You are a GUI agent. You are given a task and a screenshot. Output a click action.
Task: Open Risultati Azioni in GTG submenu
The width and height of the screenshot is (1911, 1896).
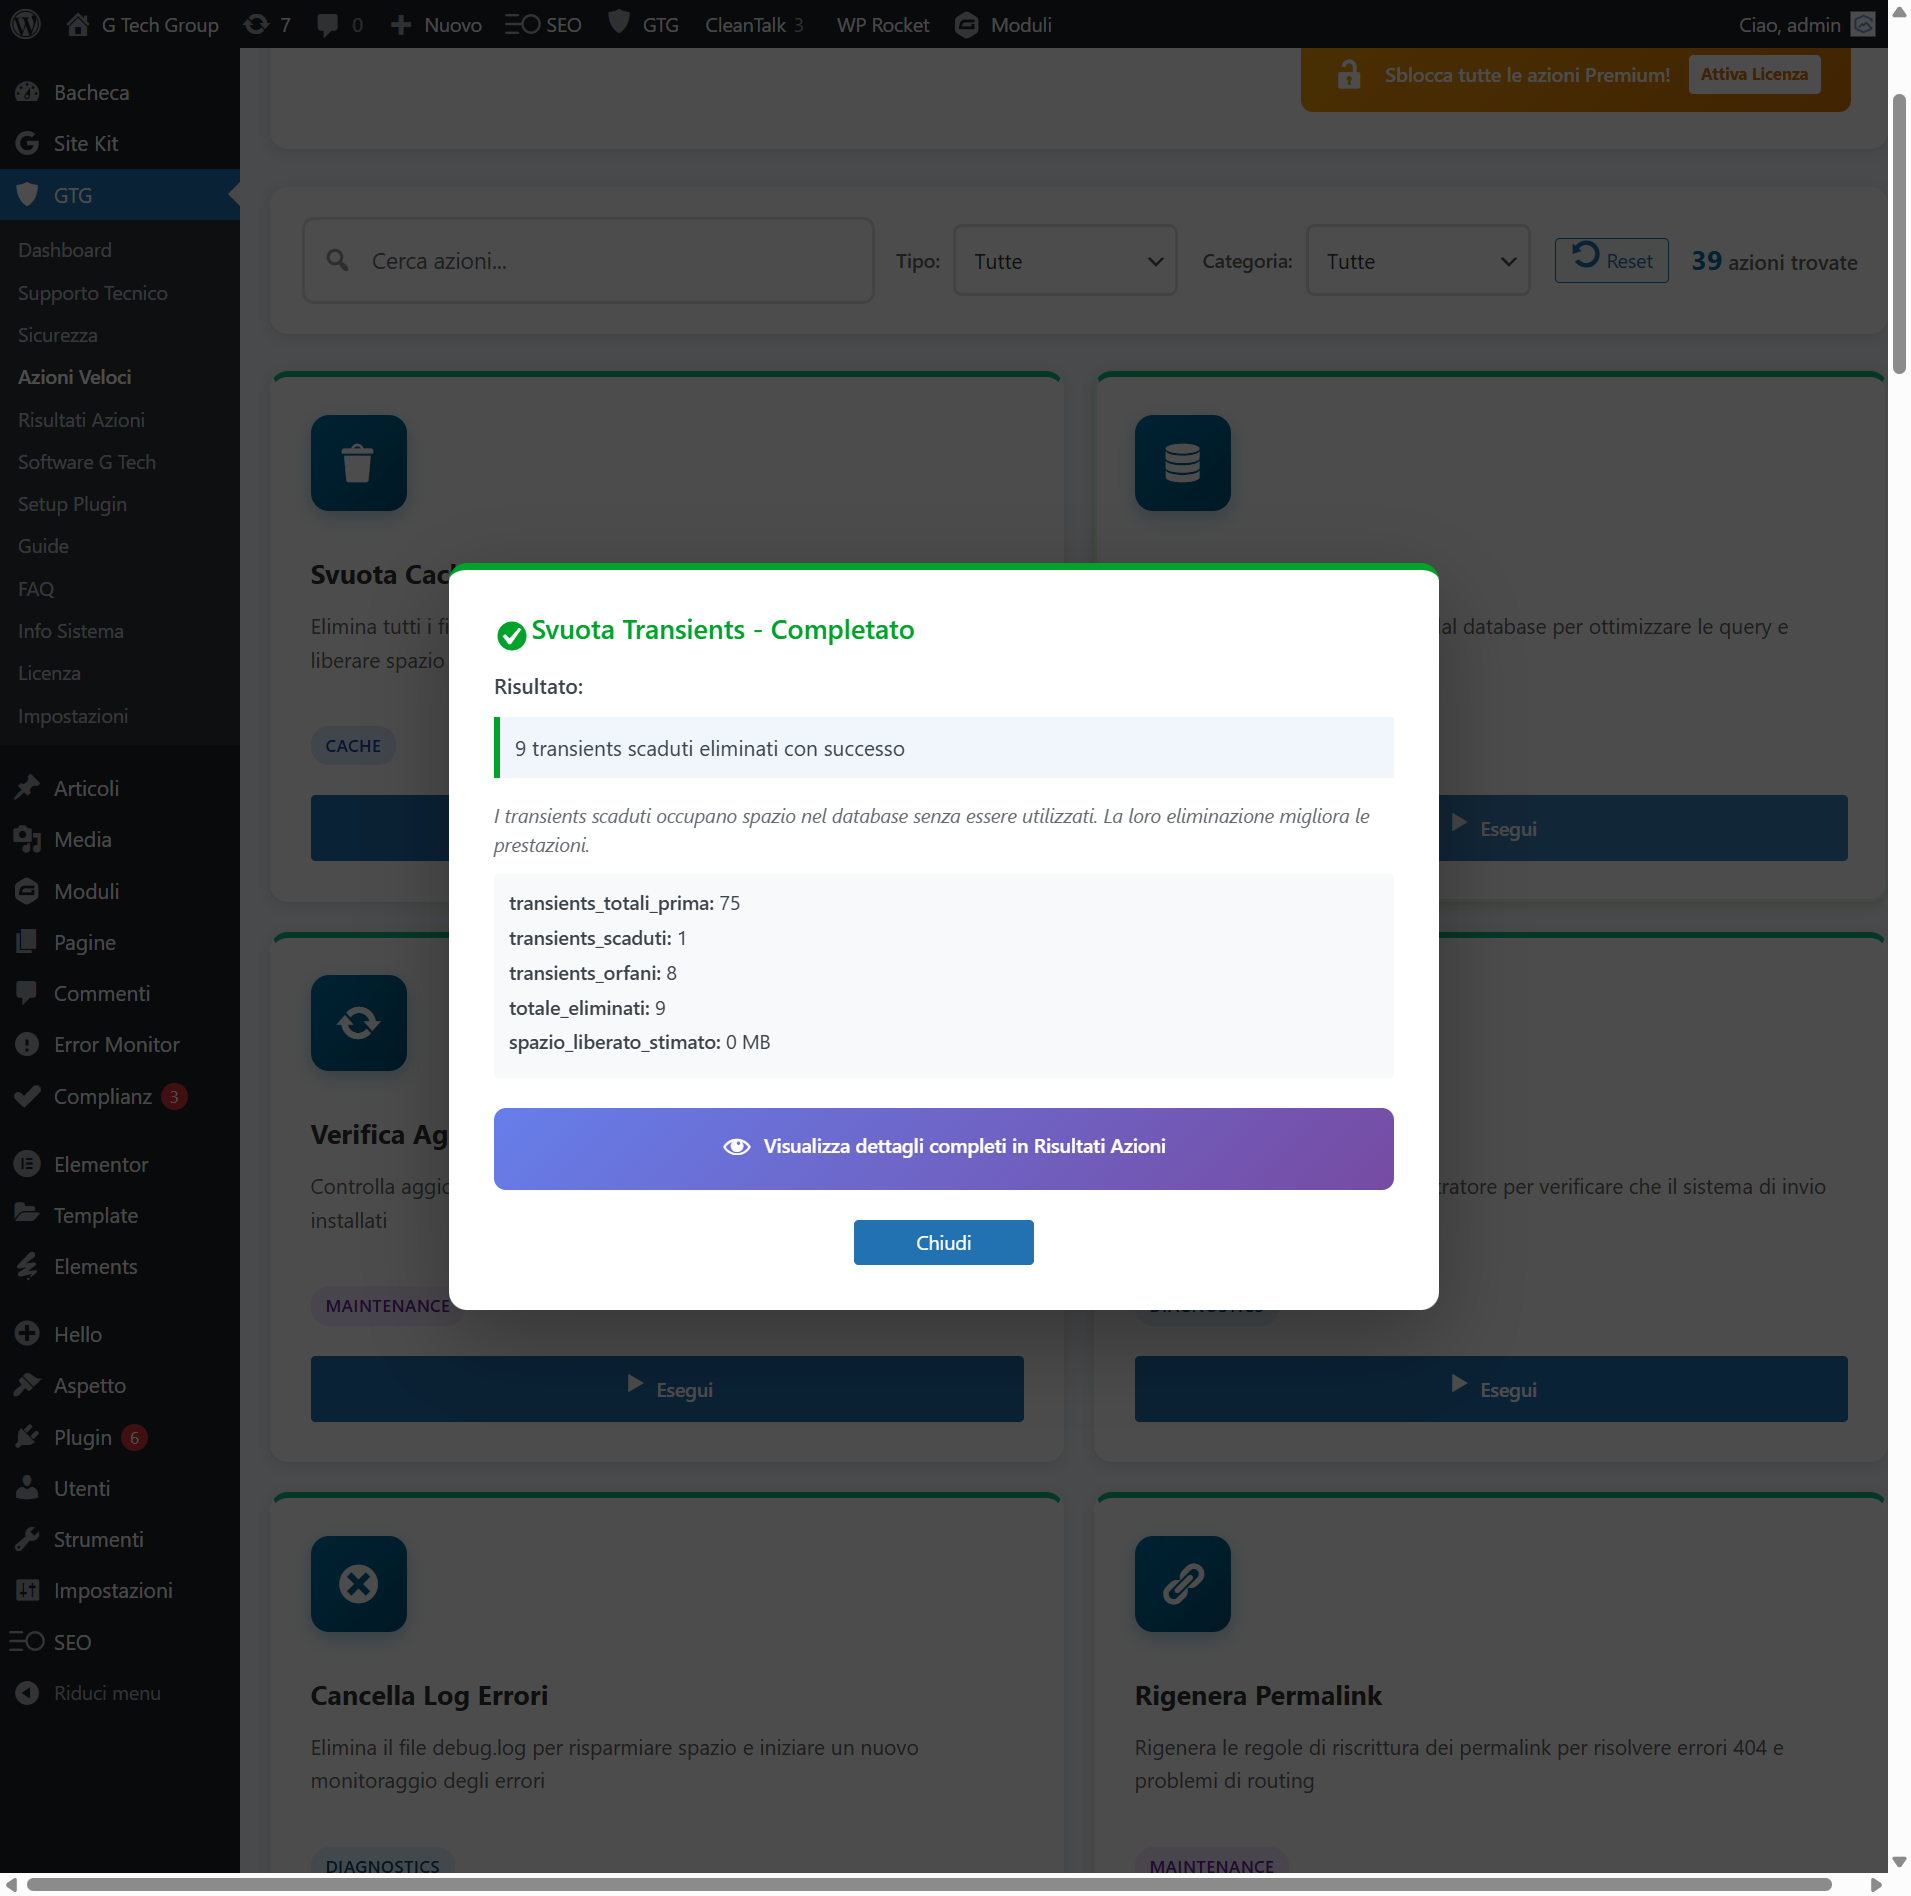[x=81, y=420]
